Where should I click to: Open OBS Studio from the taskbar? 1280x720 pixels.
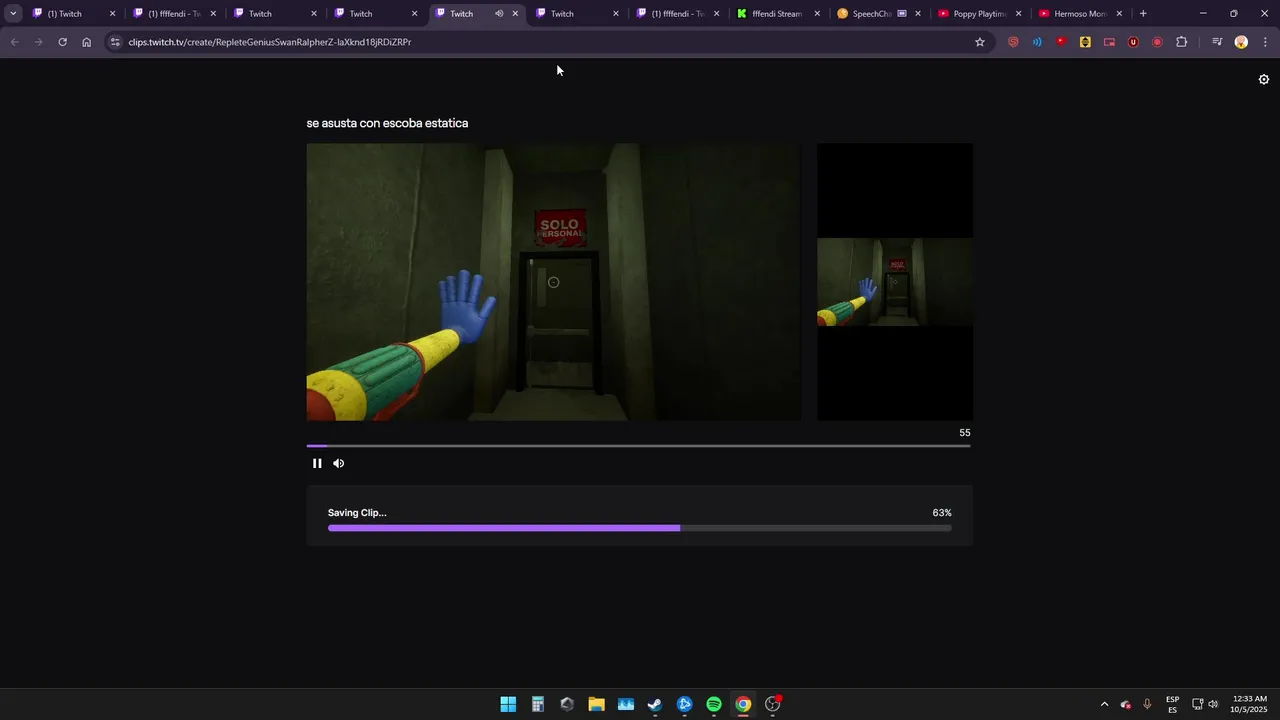(773, 704)
